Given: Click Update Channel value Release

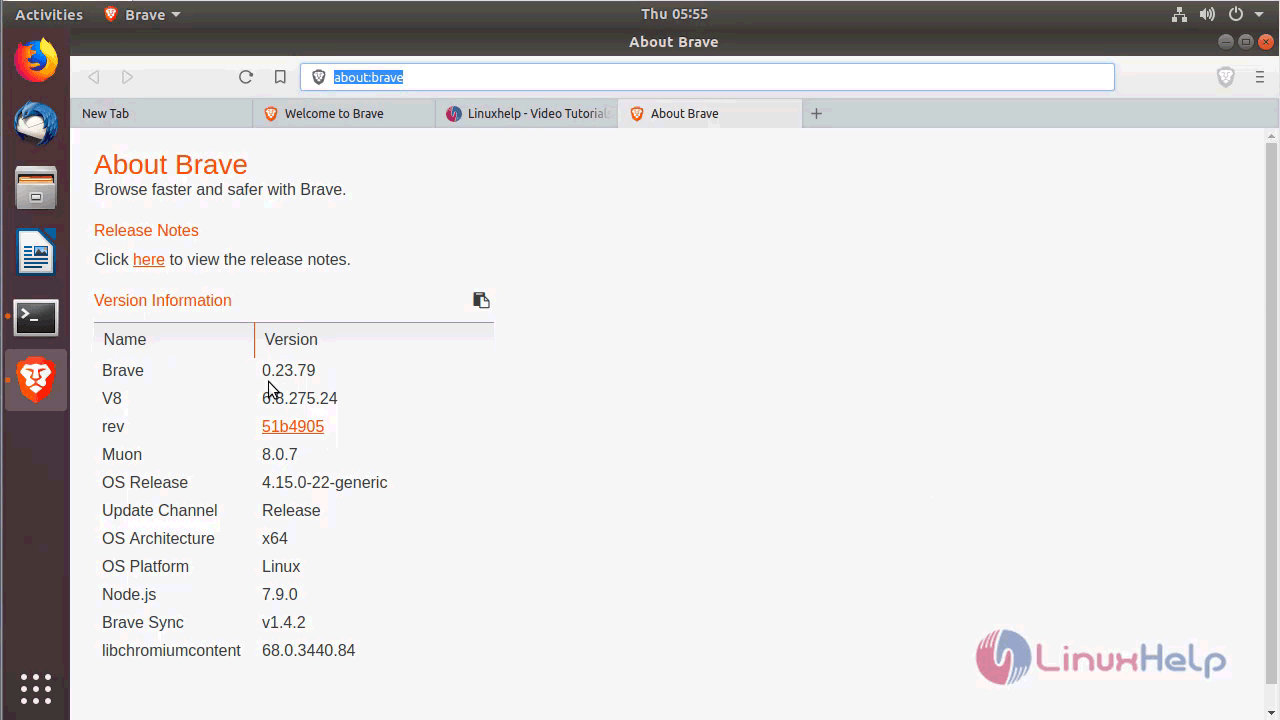Looking at the screenshot, I should (291, 510).
